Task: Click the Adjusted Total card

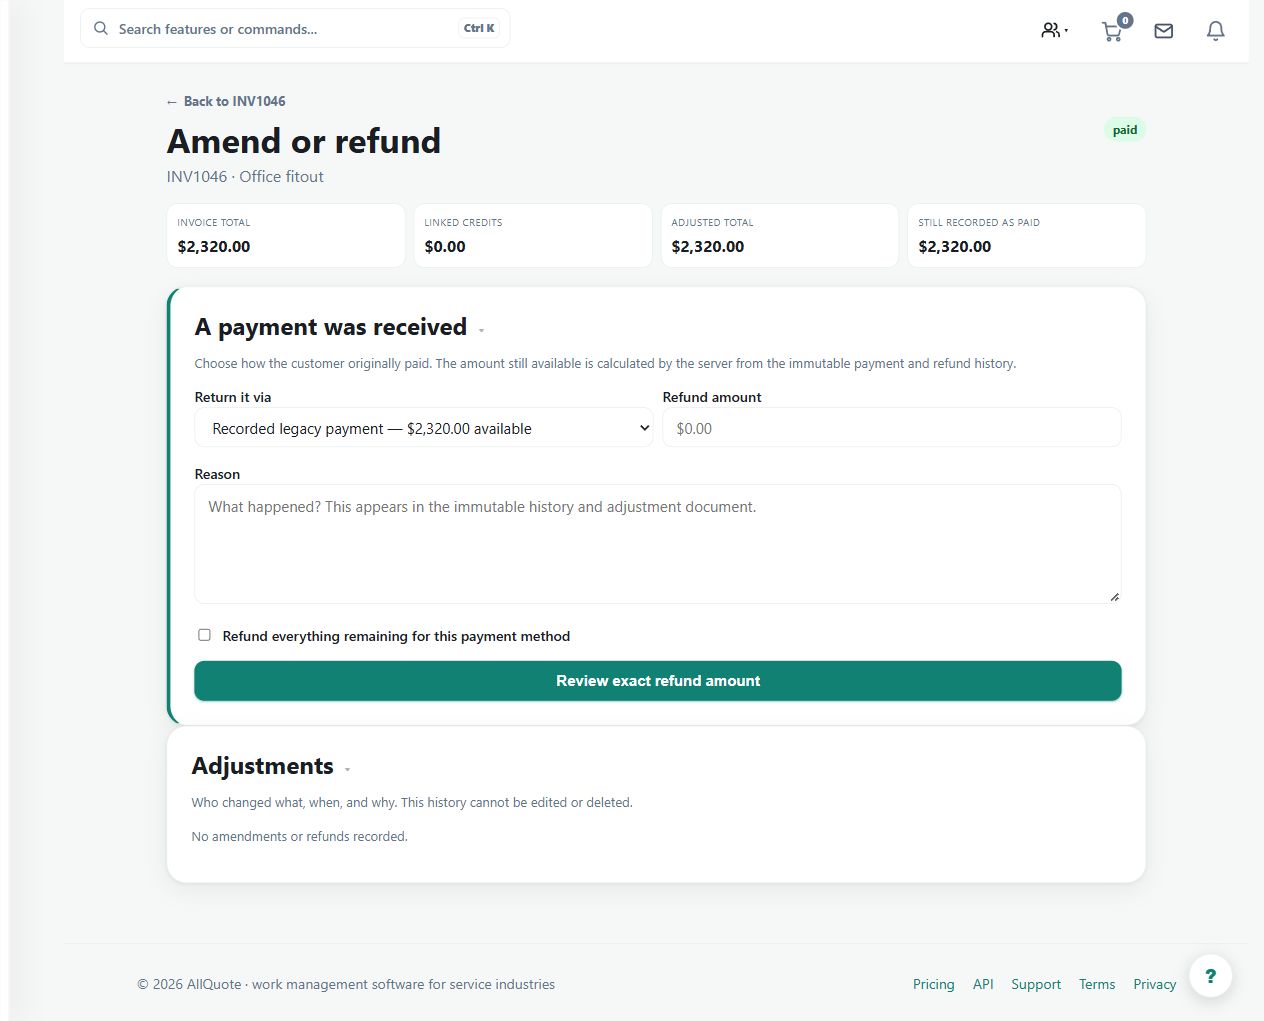Action: click(780, 236)
